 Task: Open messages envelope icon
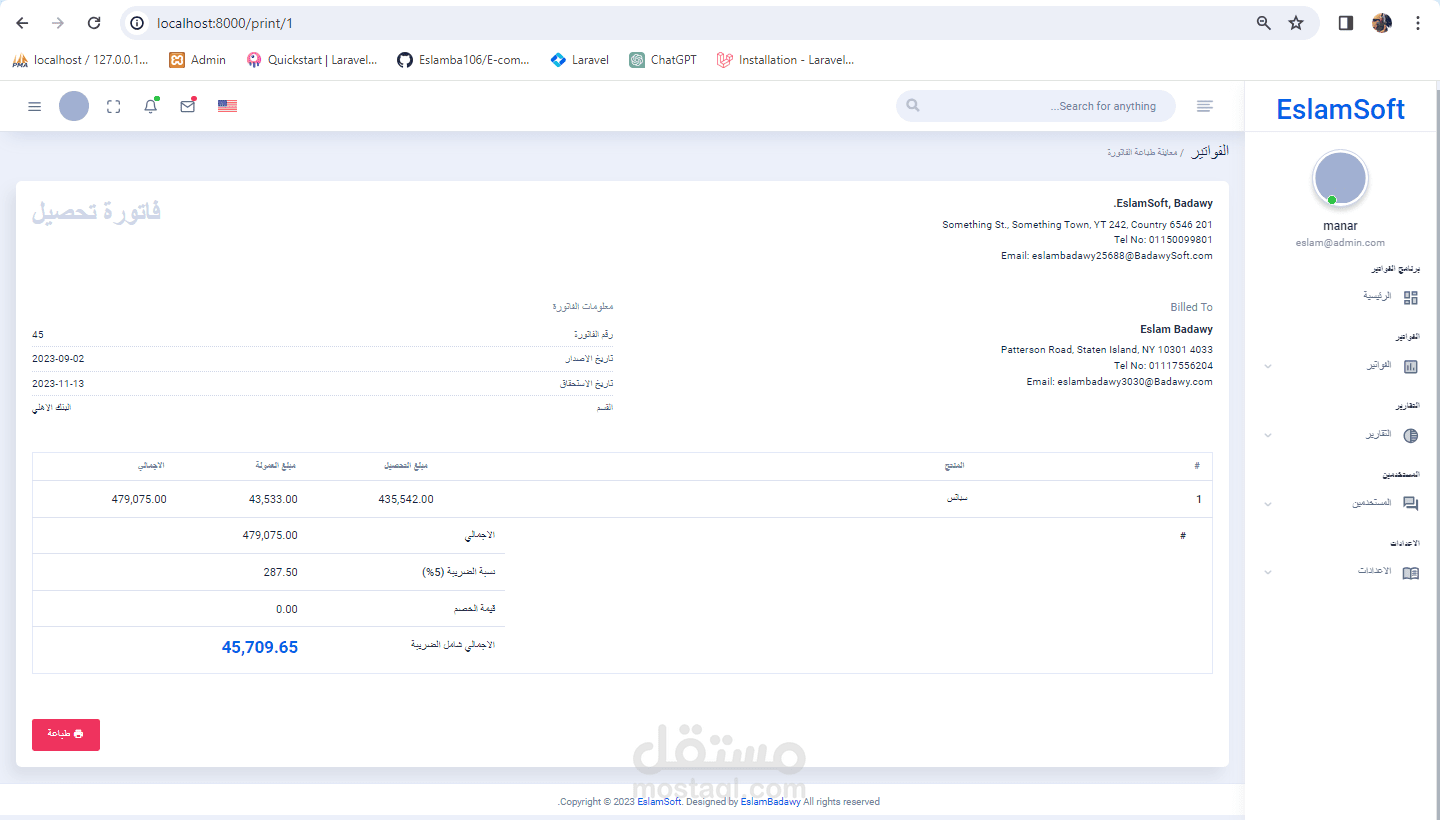[188, 105]
